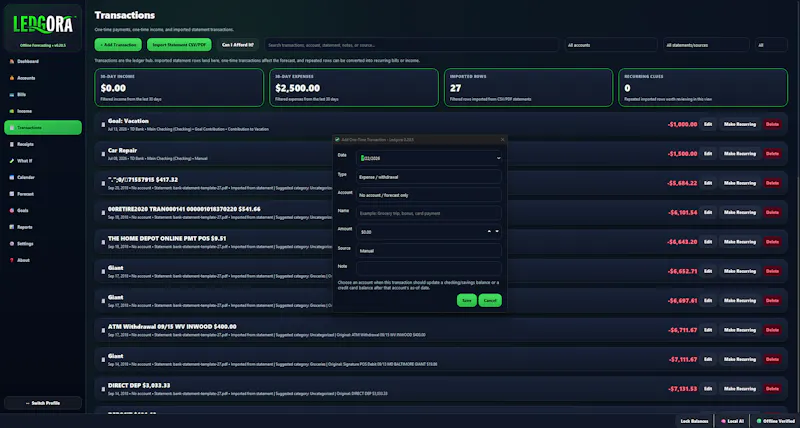Image resolution: width=800 pixels, height=428 pixels.
Task: Tick the checkbox for Giant -$7,111.67 row
Action: pos(103,360)
